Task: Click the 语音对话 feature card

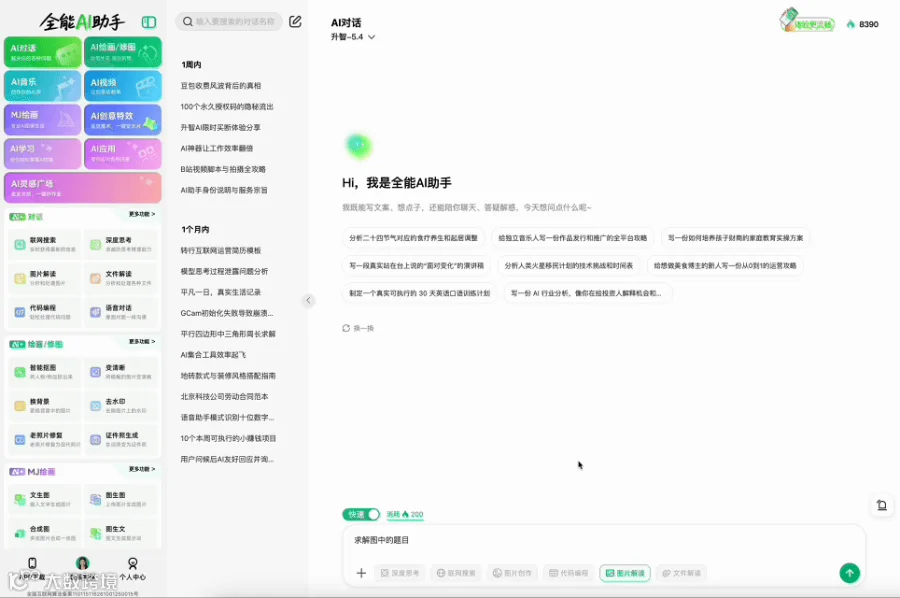Action: click(x=121, y=312)
